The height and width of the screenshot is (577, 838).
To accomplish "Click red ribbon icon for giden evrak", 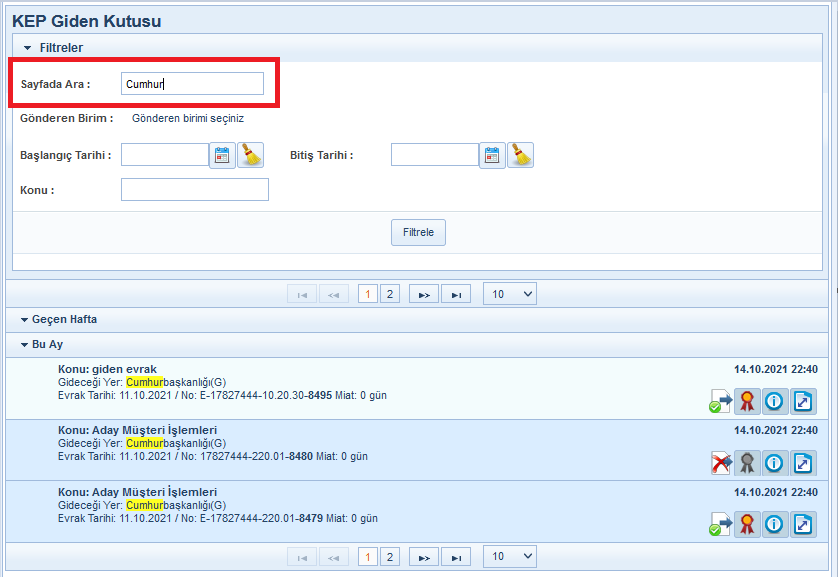I will 747,402.
